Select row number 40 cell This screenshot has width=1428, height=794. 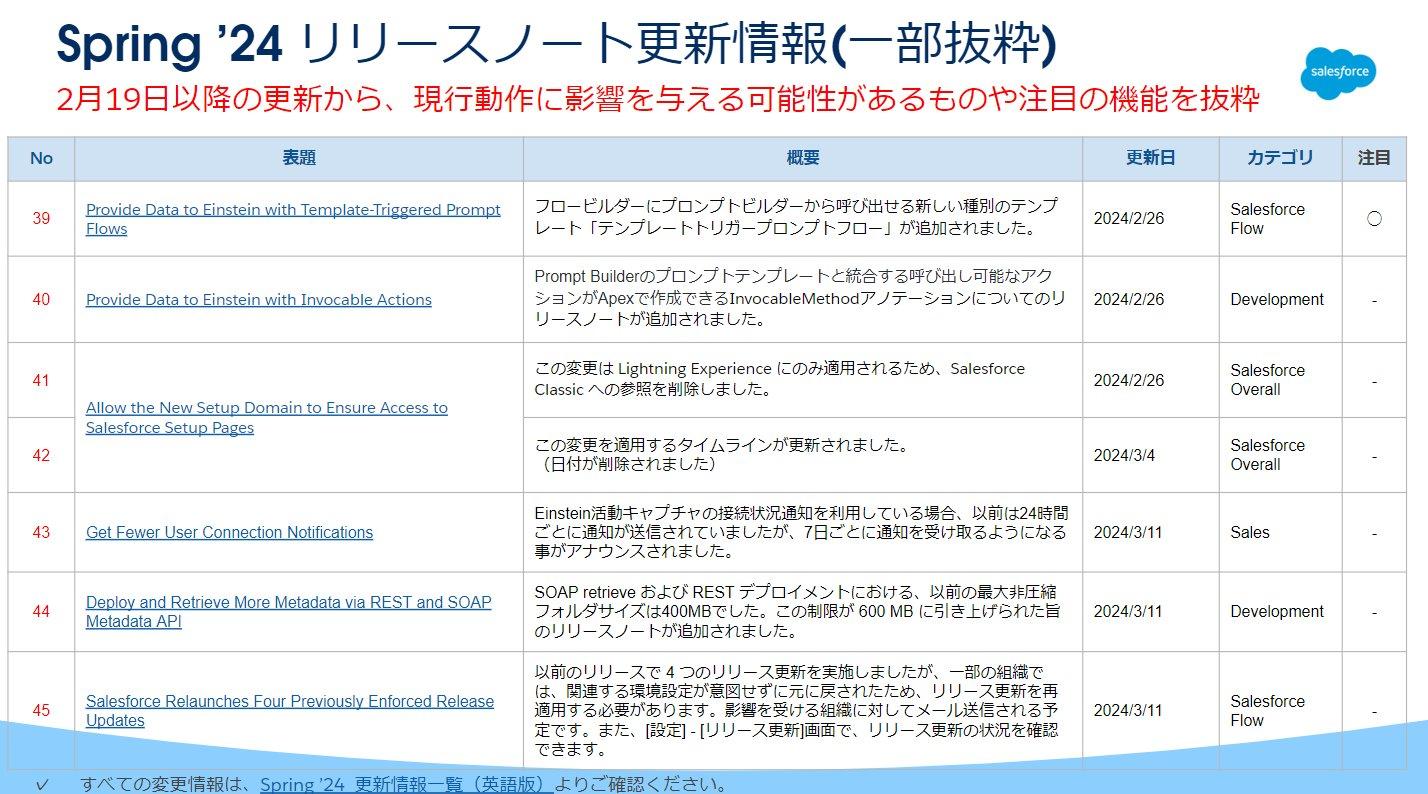[x=41, y=300]
